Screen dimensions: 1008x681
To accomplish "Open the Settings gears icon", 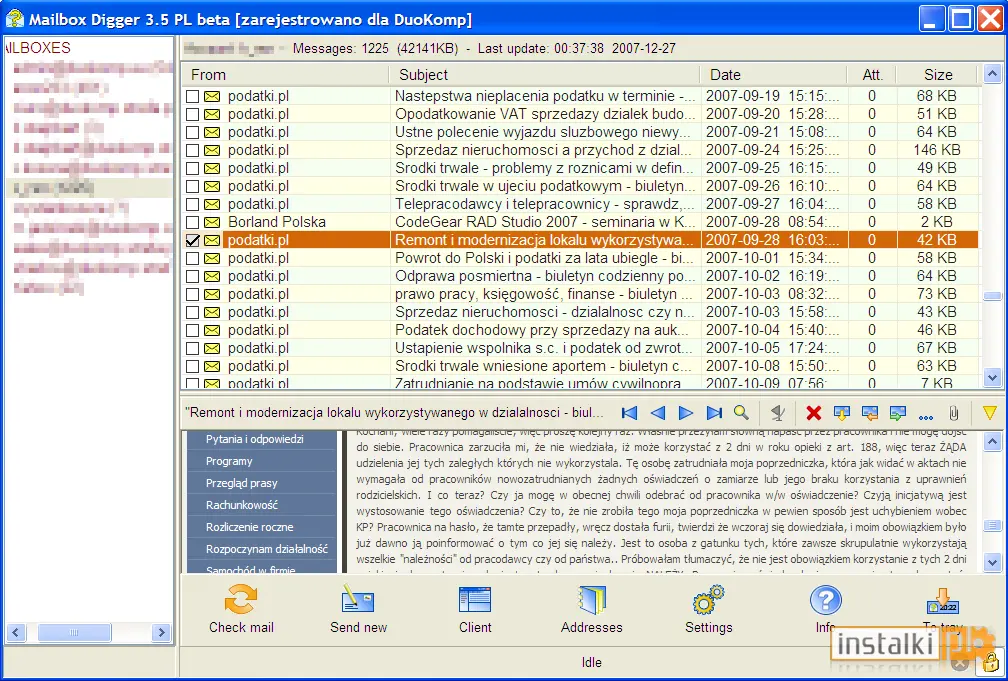I will [708, 608].
